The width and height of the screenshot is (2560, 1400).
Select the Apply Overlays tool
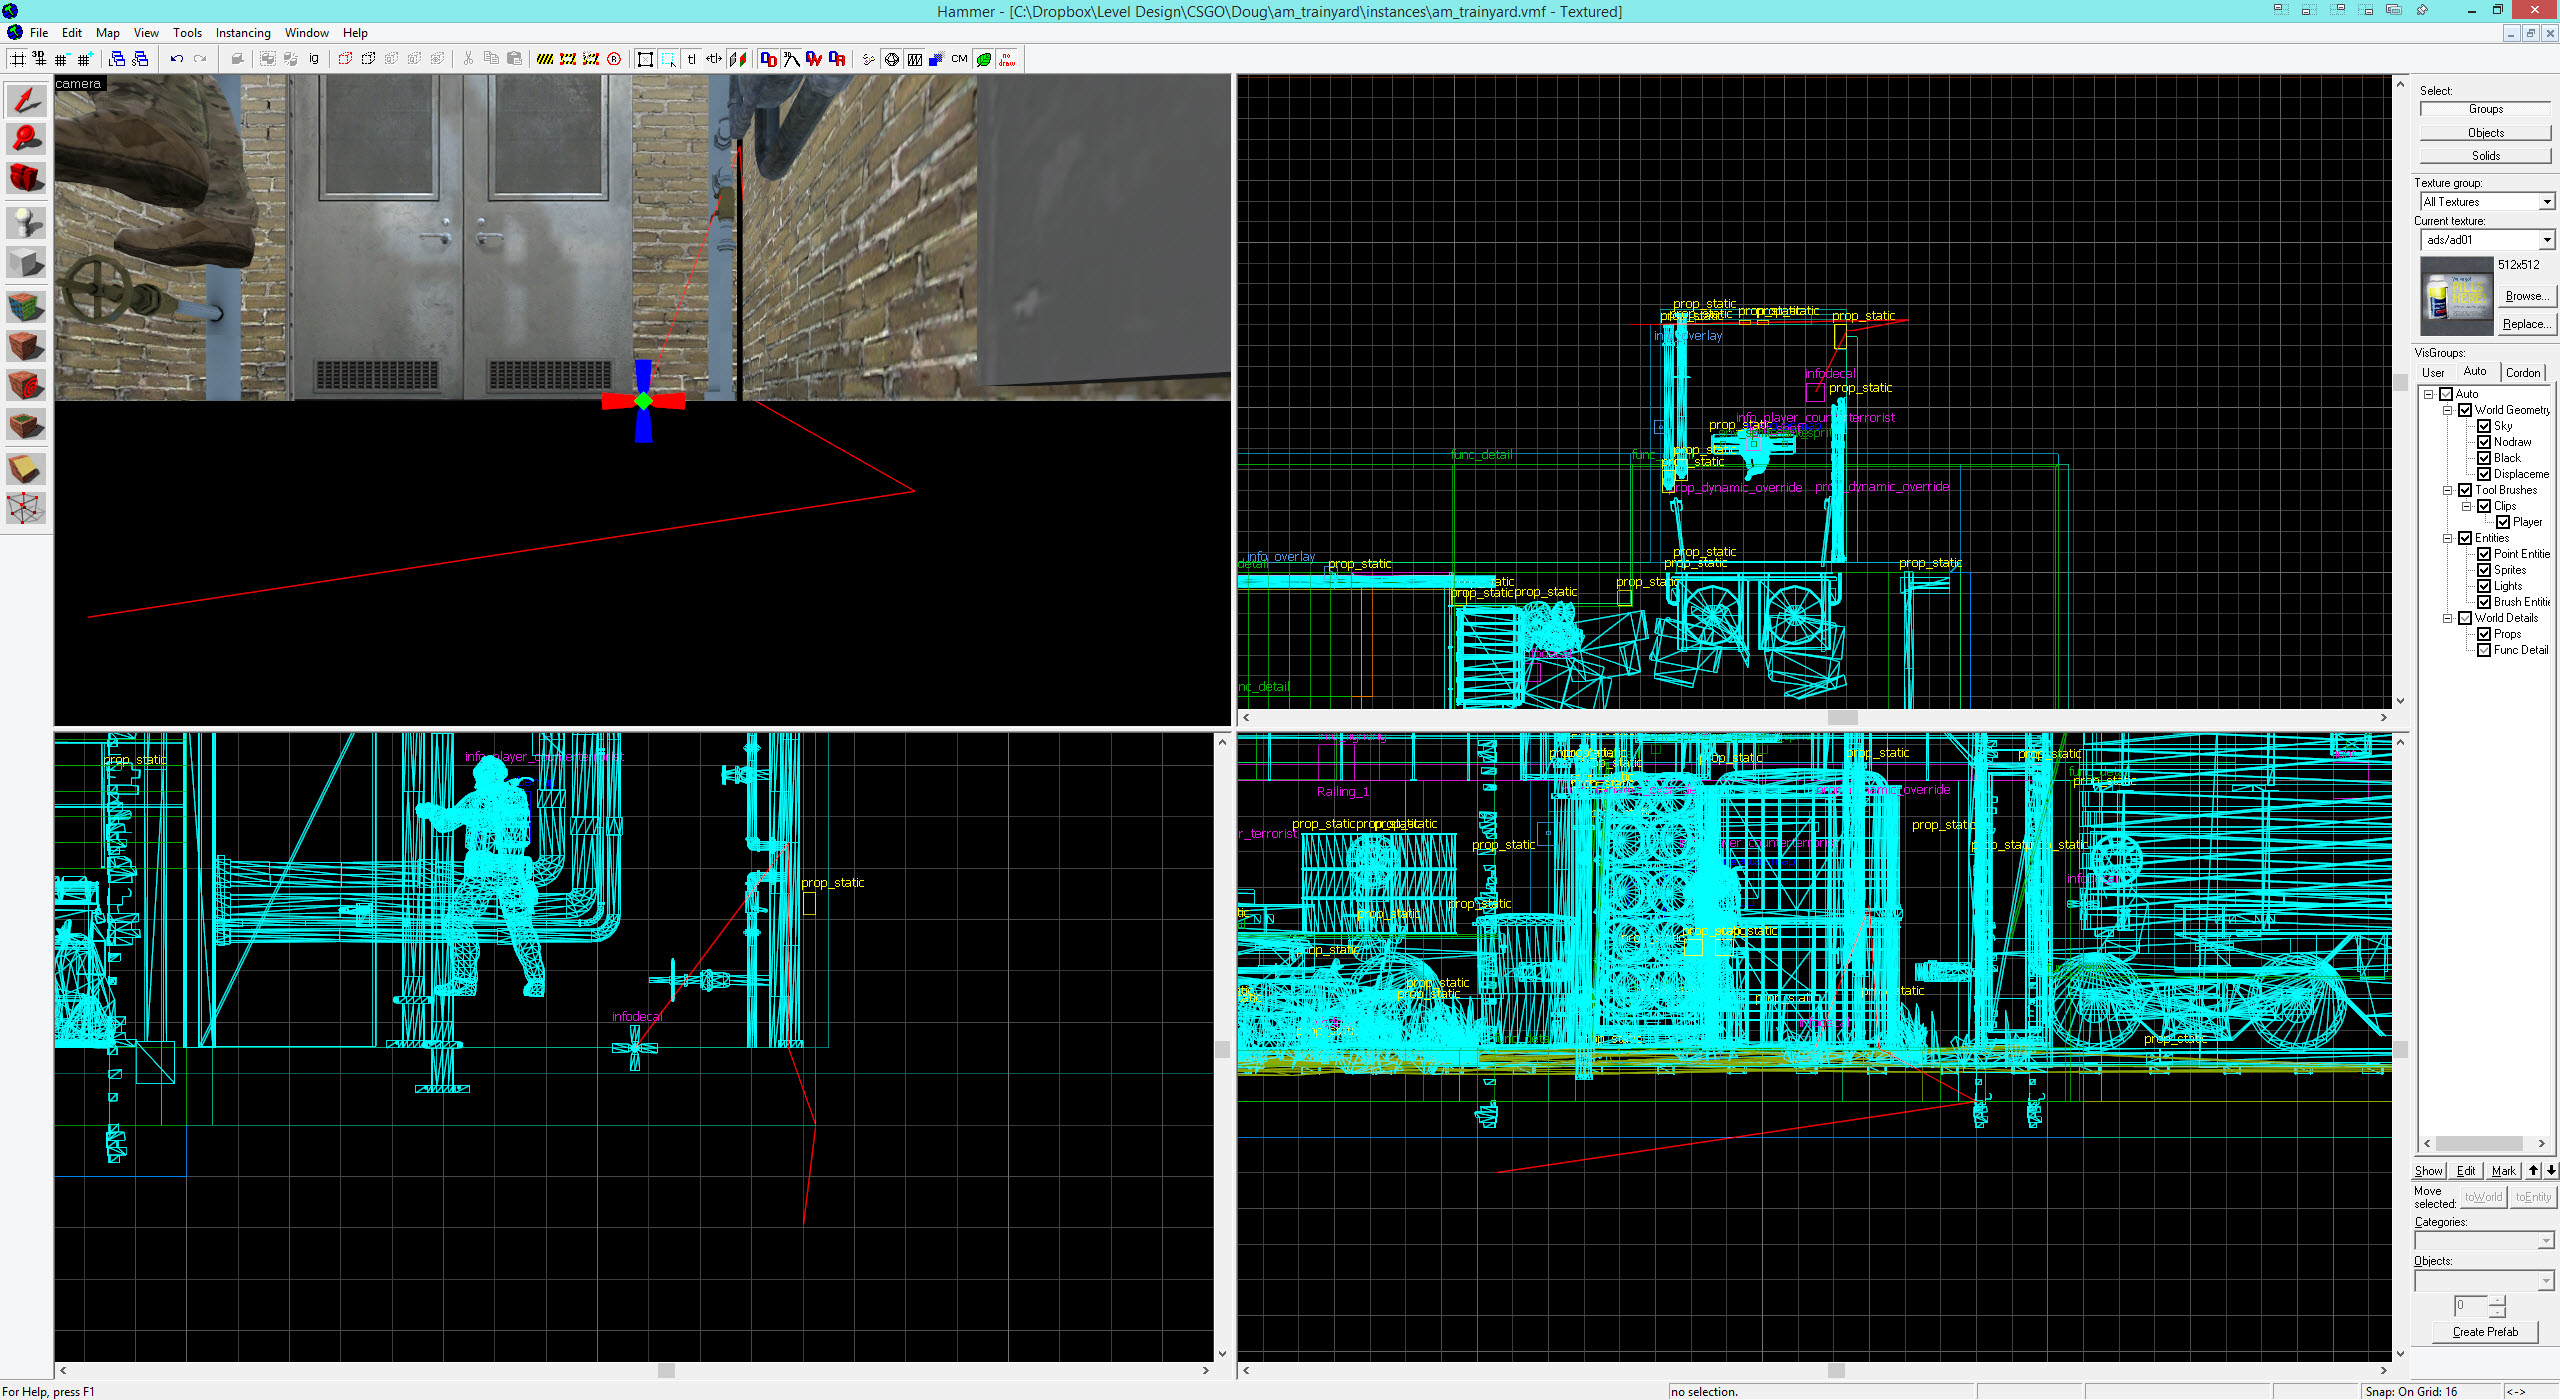click(x=26, y=424)
